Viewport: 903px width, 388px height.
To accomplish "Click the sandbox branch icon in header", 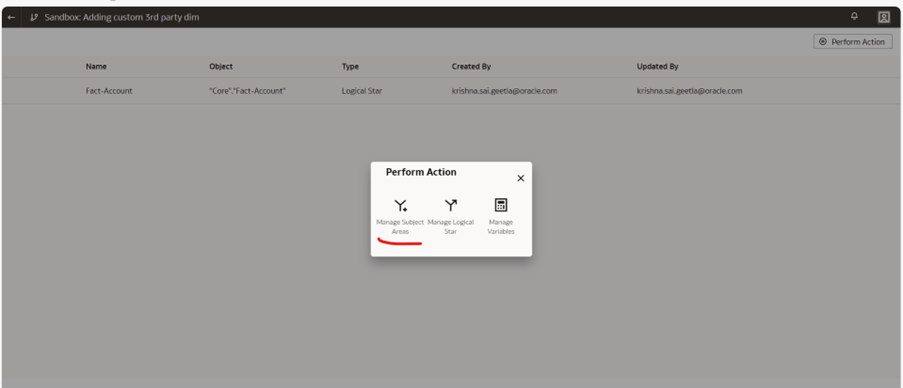I will (34, 17).
